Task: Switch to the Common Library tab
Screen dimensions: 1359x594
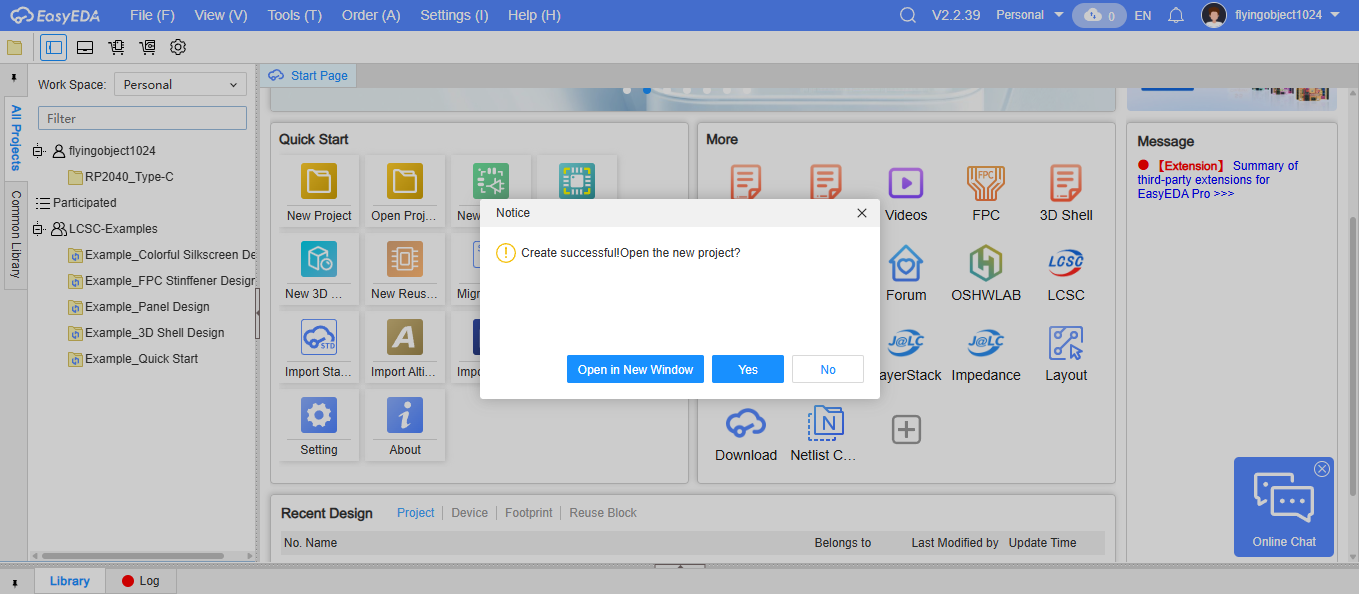Action: point(16,234)
